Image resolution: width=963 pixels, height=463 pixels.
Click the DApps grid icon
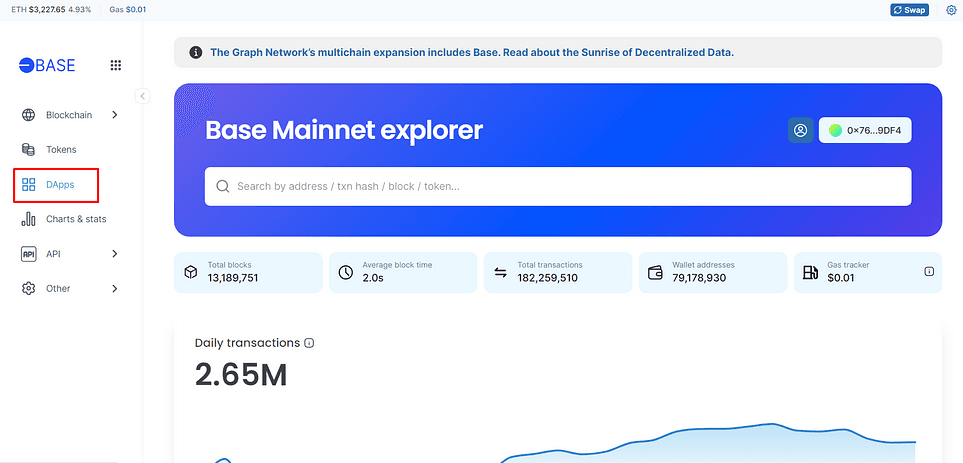pos(28,184)
